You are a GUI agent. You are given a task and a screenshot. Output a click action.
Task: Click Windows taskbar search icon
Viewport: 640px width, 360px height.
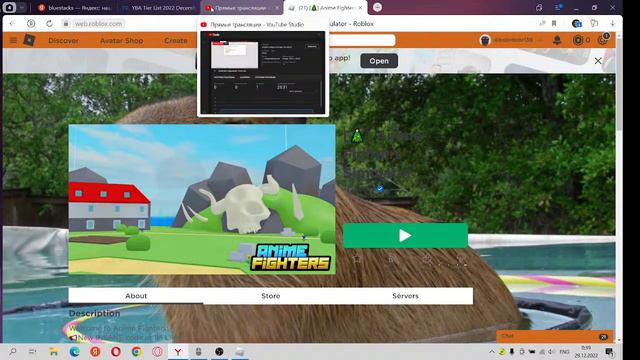(x=13, y=351)
